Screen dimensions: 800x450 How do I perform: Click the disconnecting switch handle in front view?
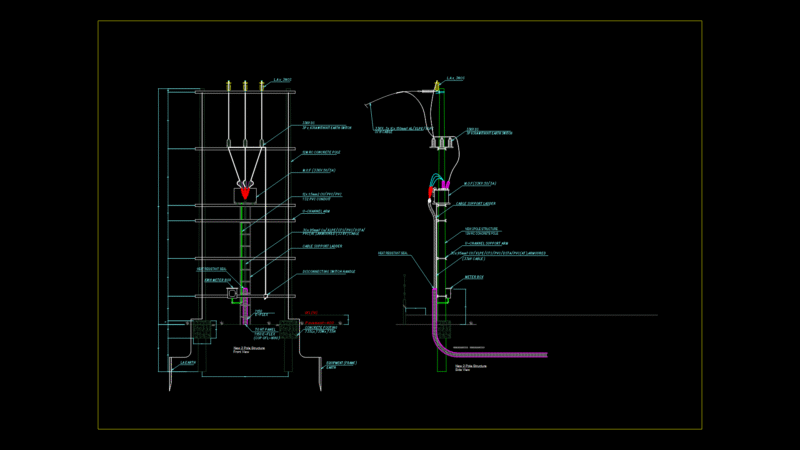coord(266,296)
